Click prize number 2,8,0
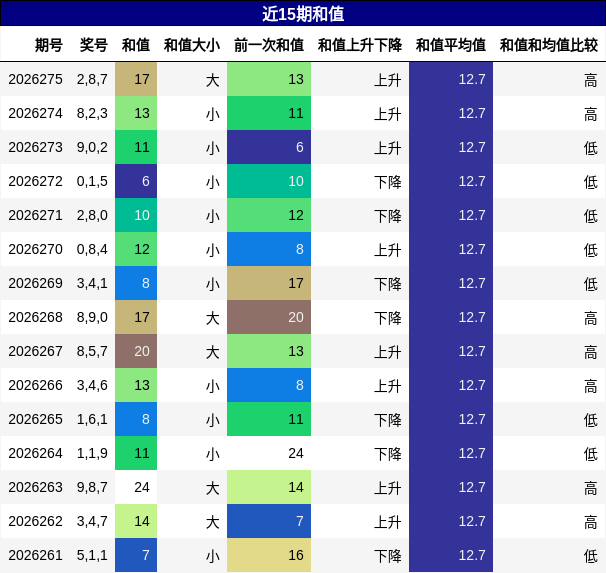This screenshot has height=573, width=606. [92, 215]
